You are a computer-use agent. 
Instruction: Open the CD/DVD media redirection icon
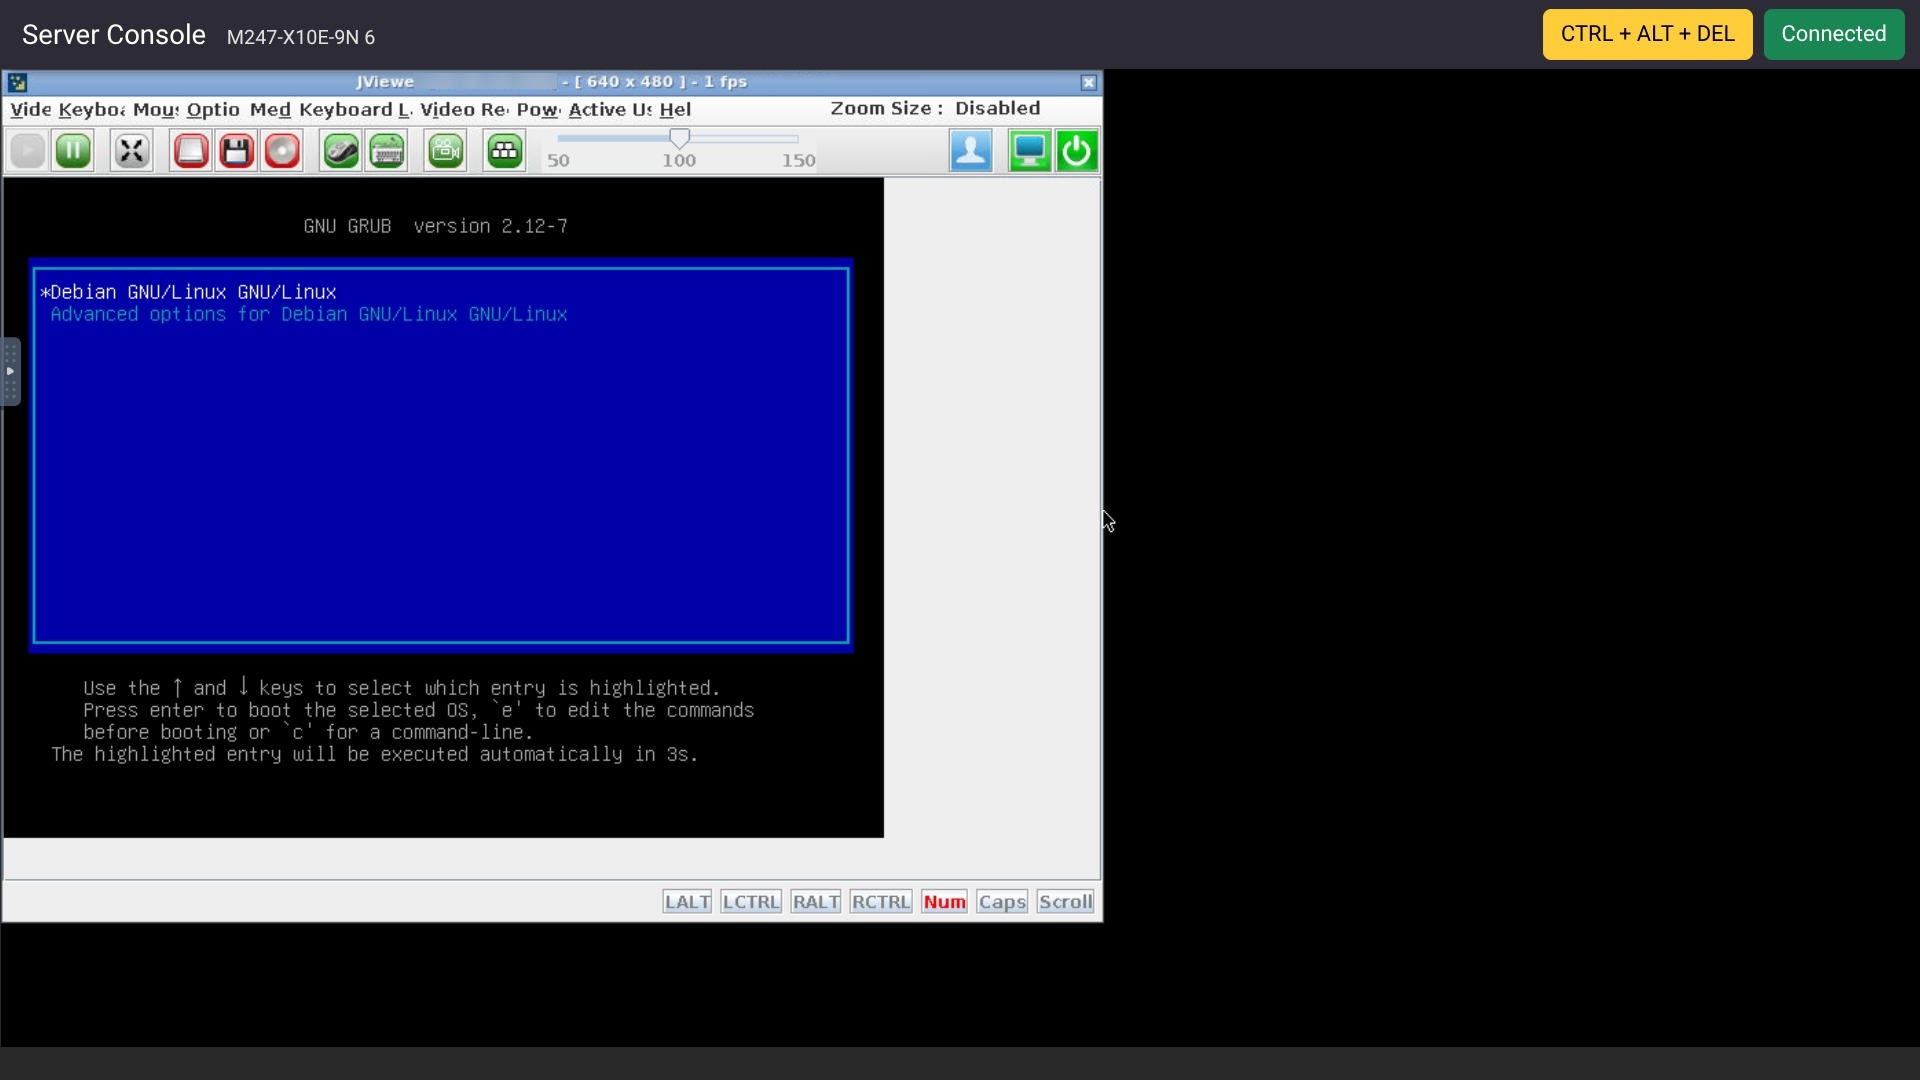tap(282, 151)
